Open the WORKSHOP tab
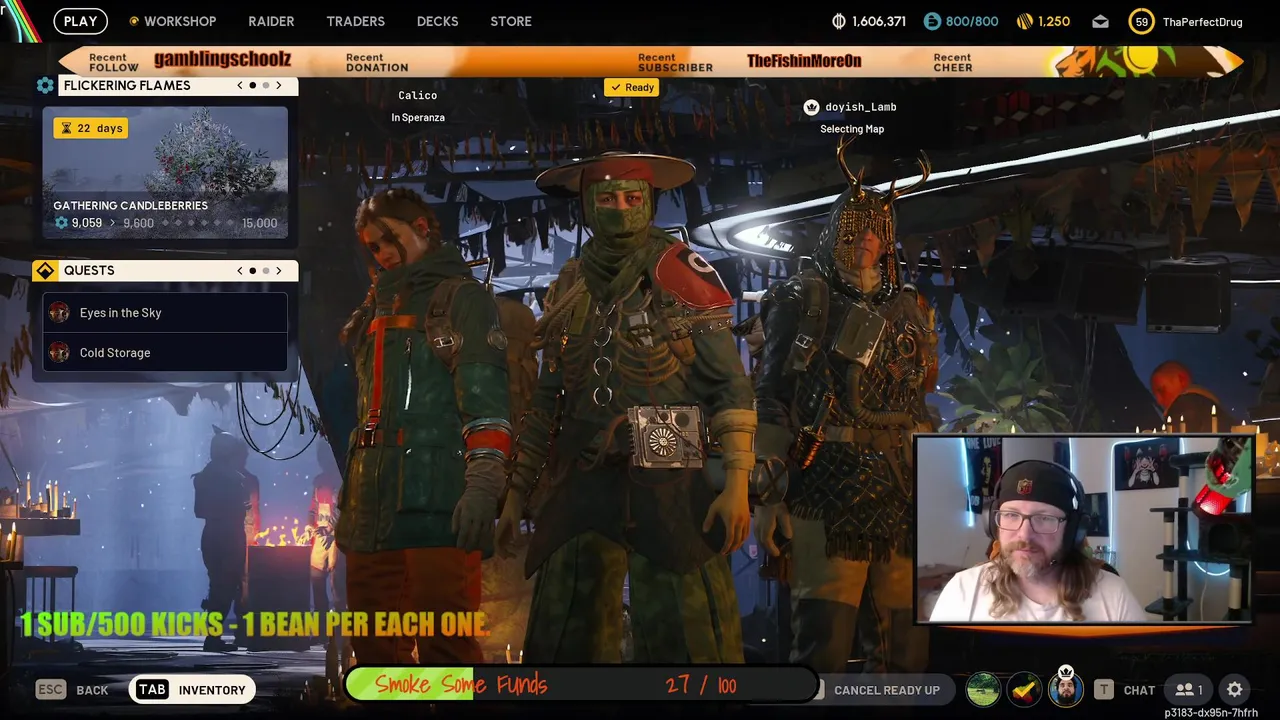The image size is (1280, 720). pos(172,21)
